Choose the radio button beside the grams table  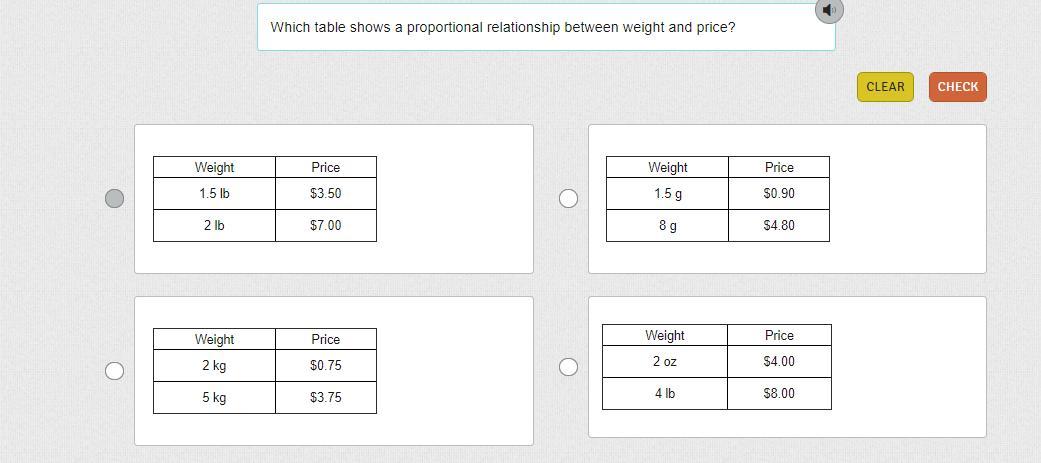click(568, 198)
